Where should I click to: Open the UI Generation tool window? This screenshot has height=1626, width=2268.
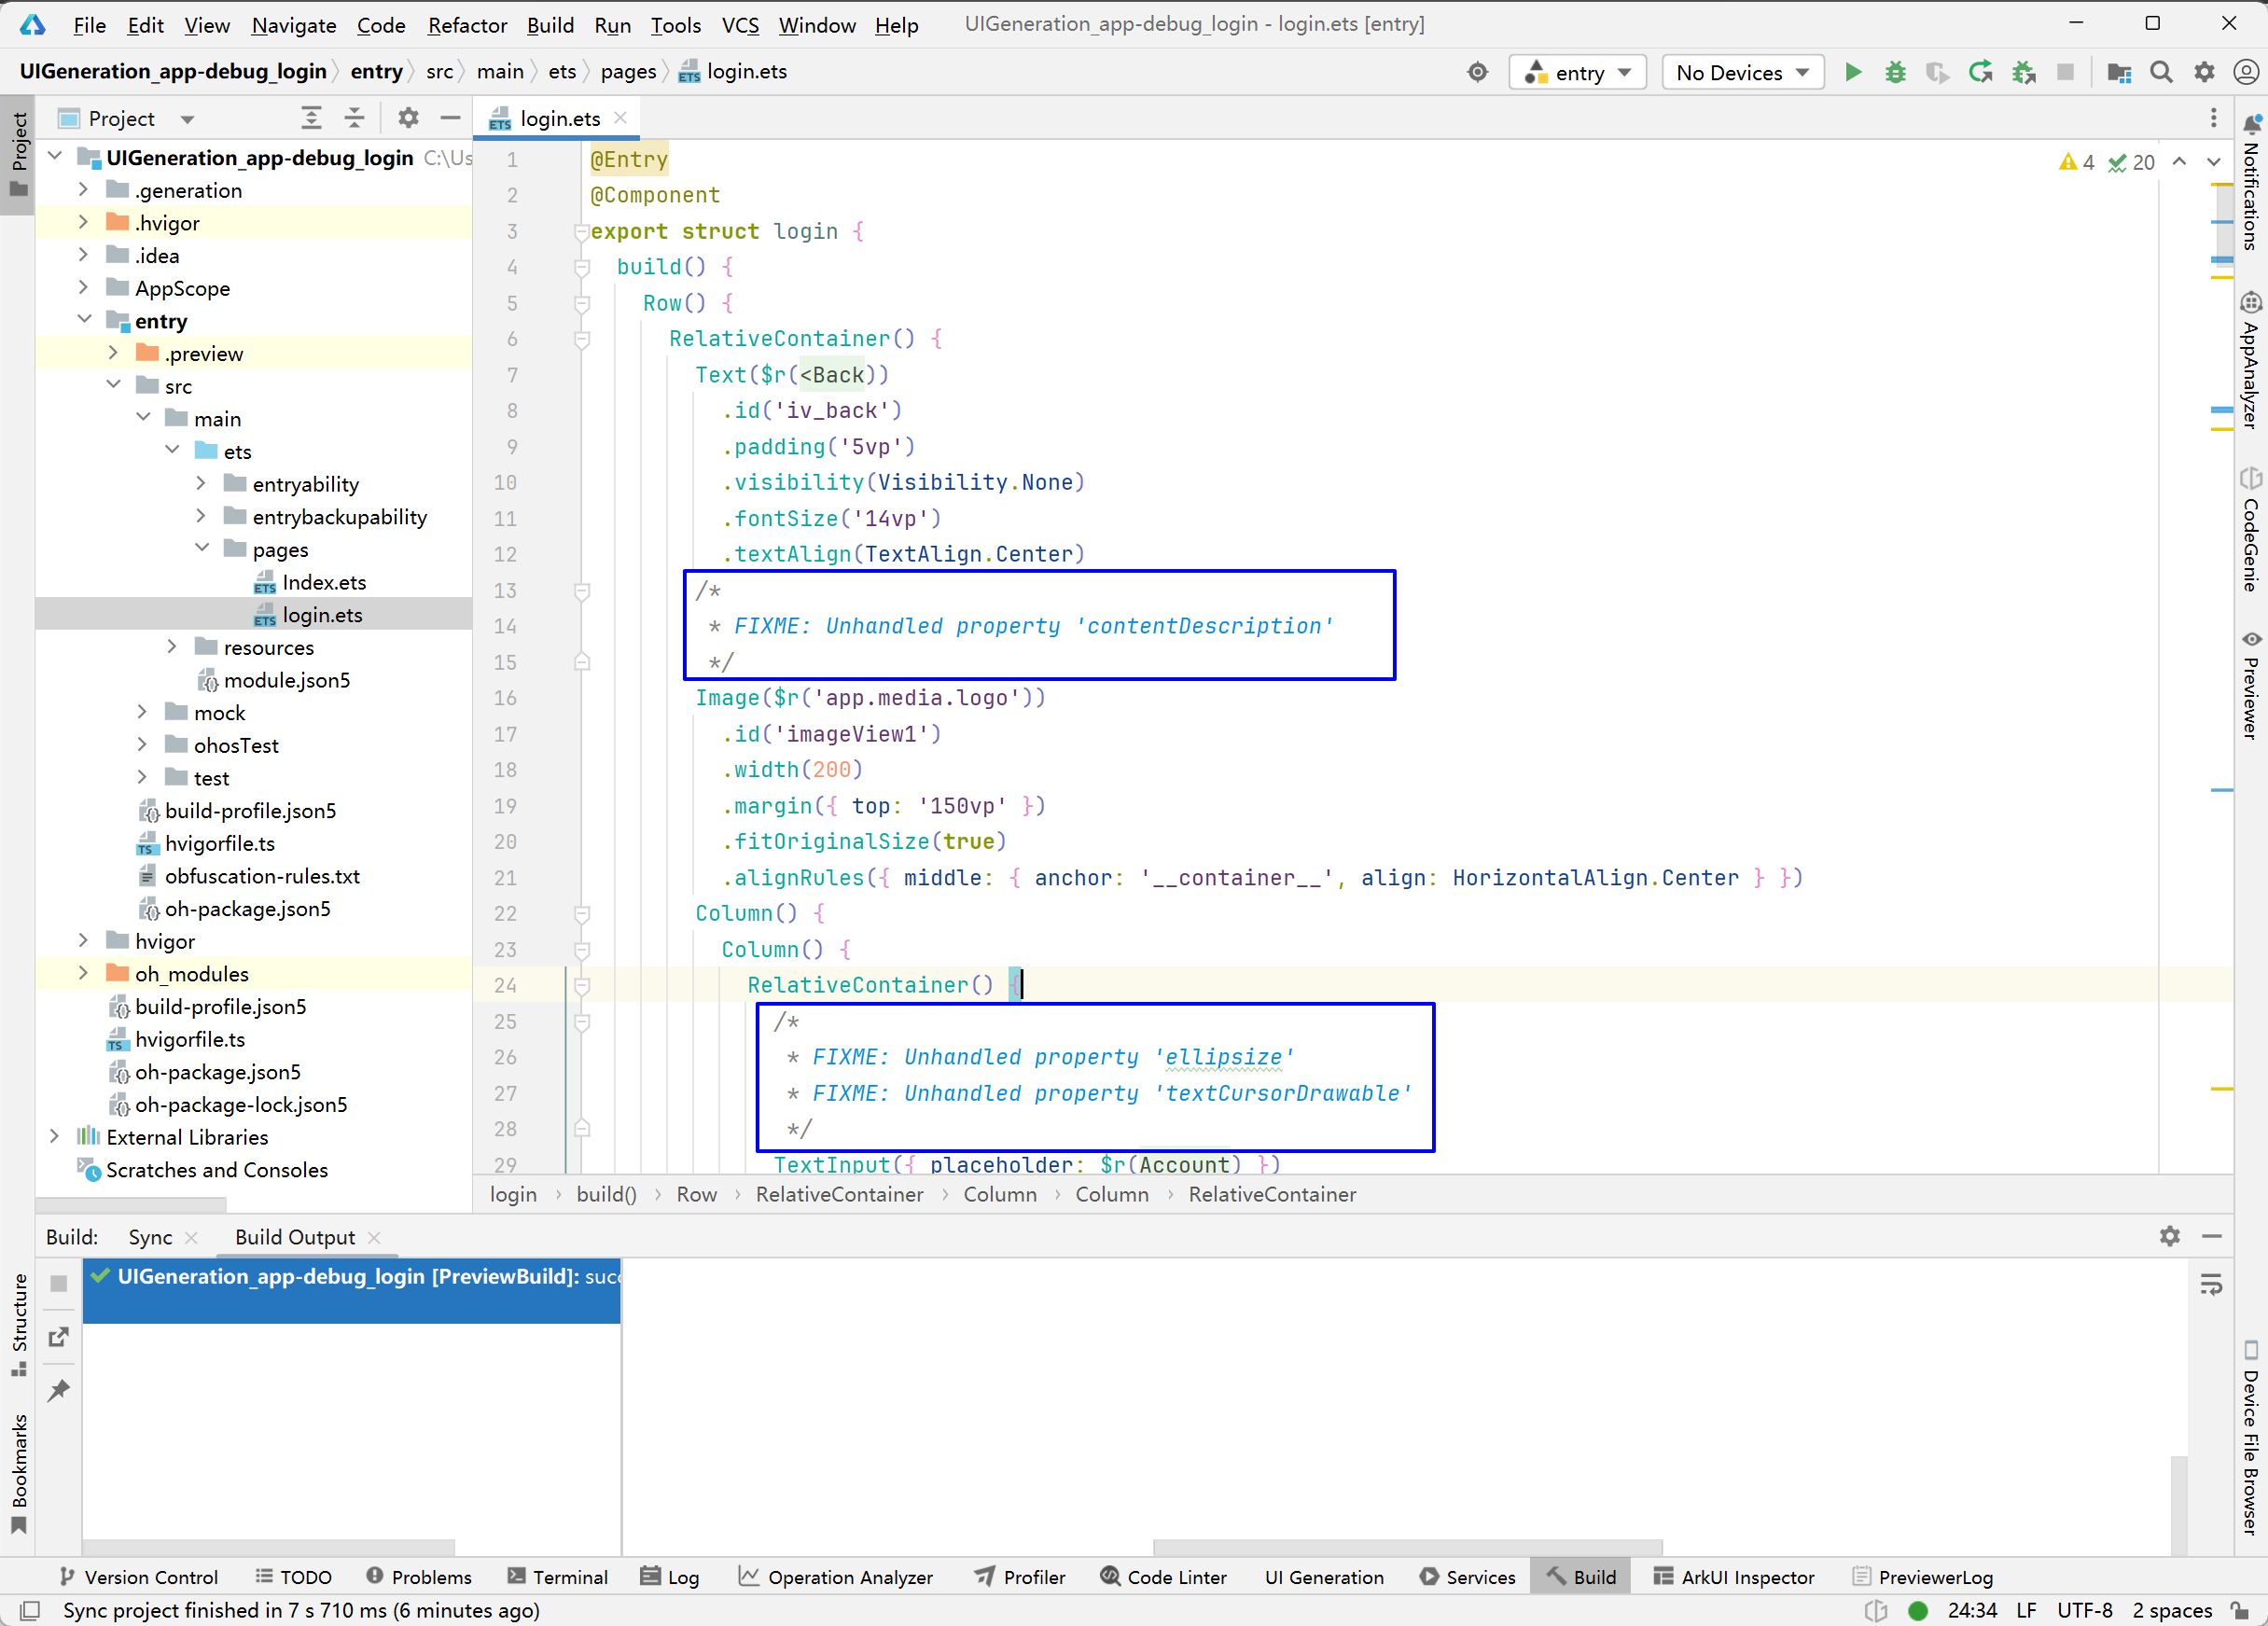tap(1324, 1577)
